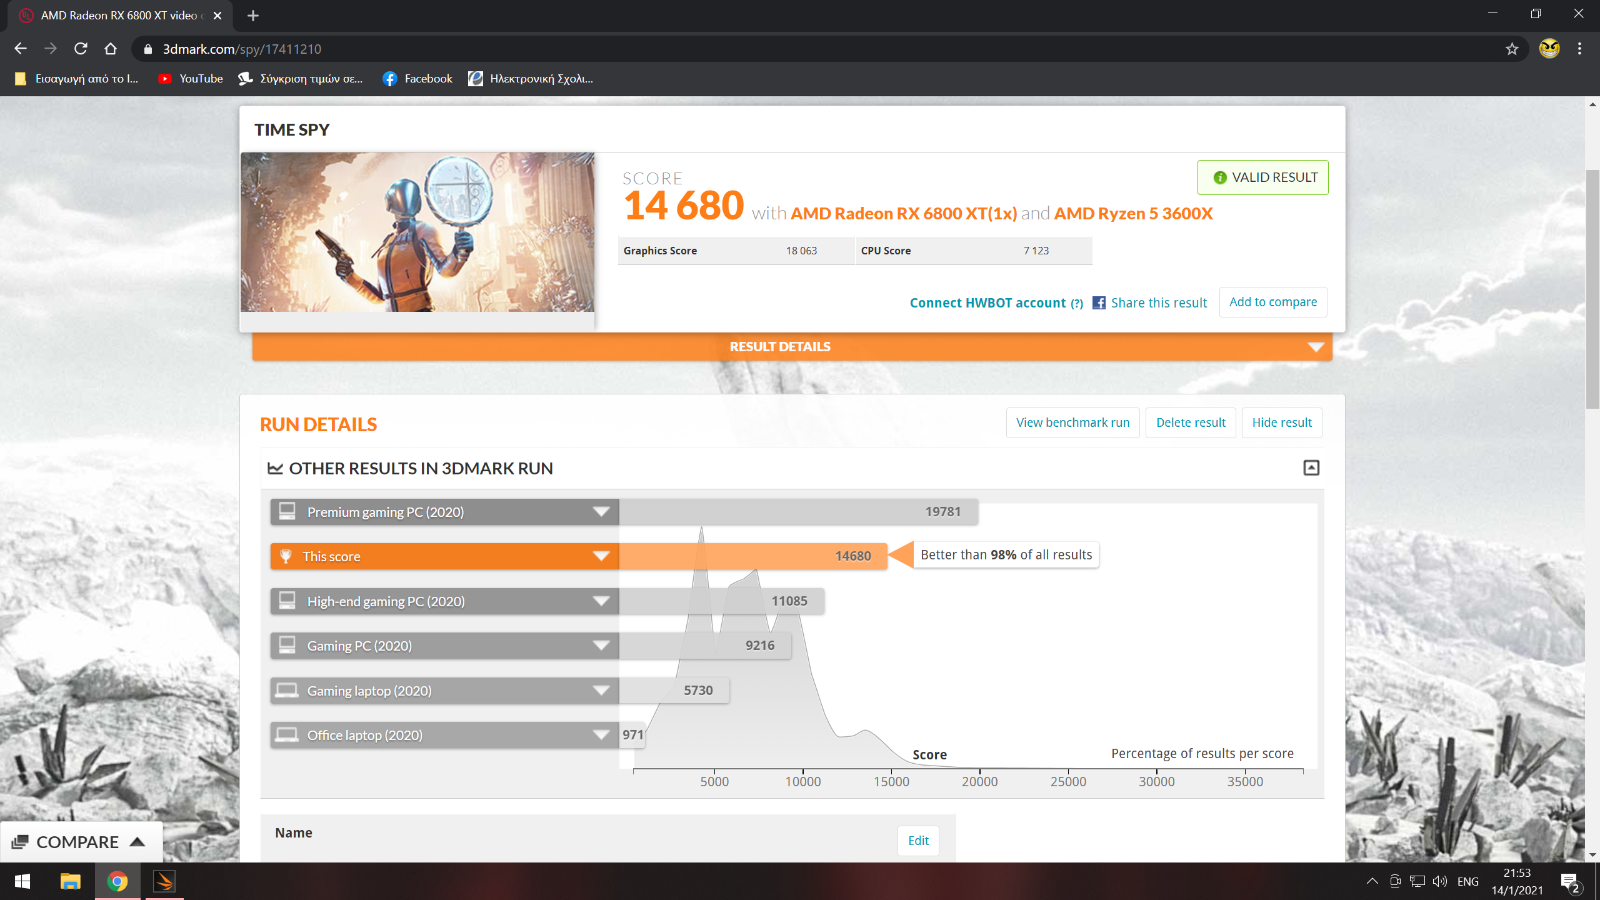Open the Εισαγωγή από το I... bookmark folder
Image resolution: width=1600 pixels, height=900 pixels.
(77, 78)
